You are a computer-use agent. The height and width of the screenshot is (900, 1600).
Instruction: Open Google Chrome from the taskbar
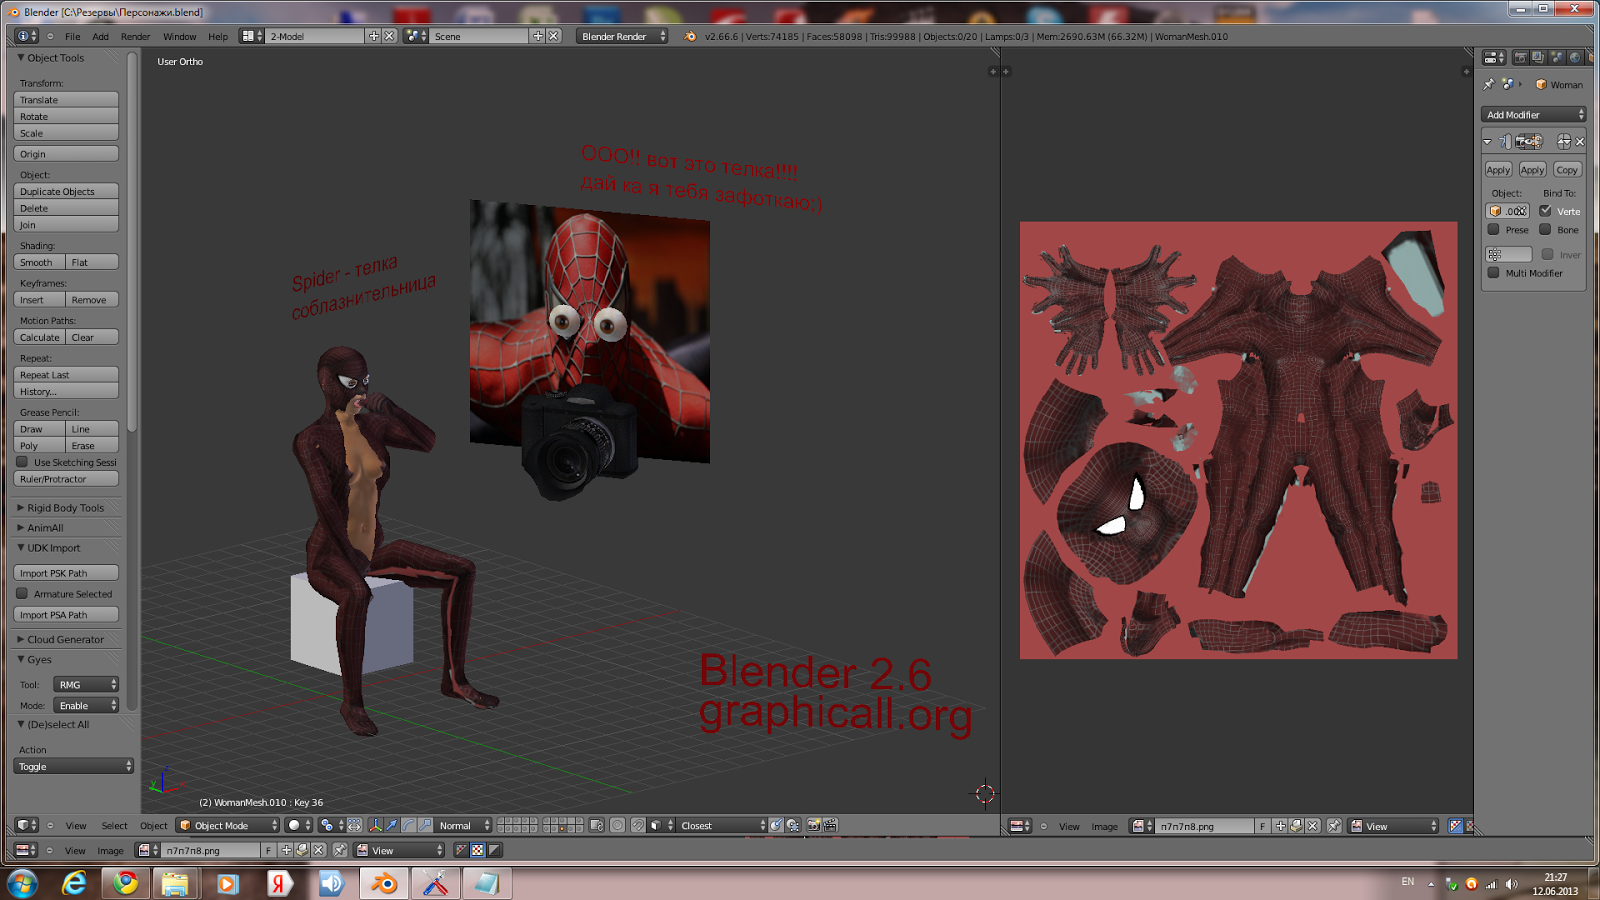pos(126,883)
